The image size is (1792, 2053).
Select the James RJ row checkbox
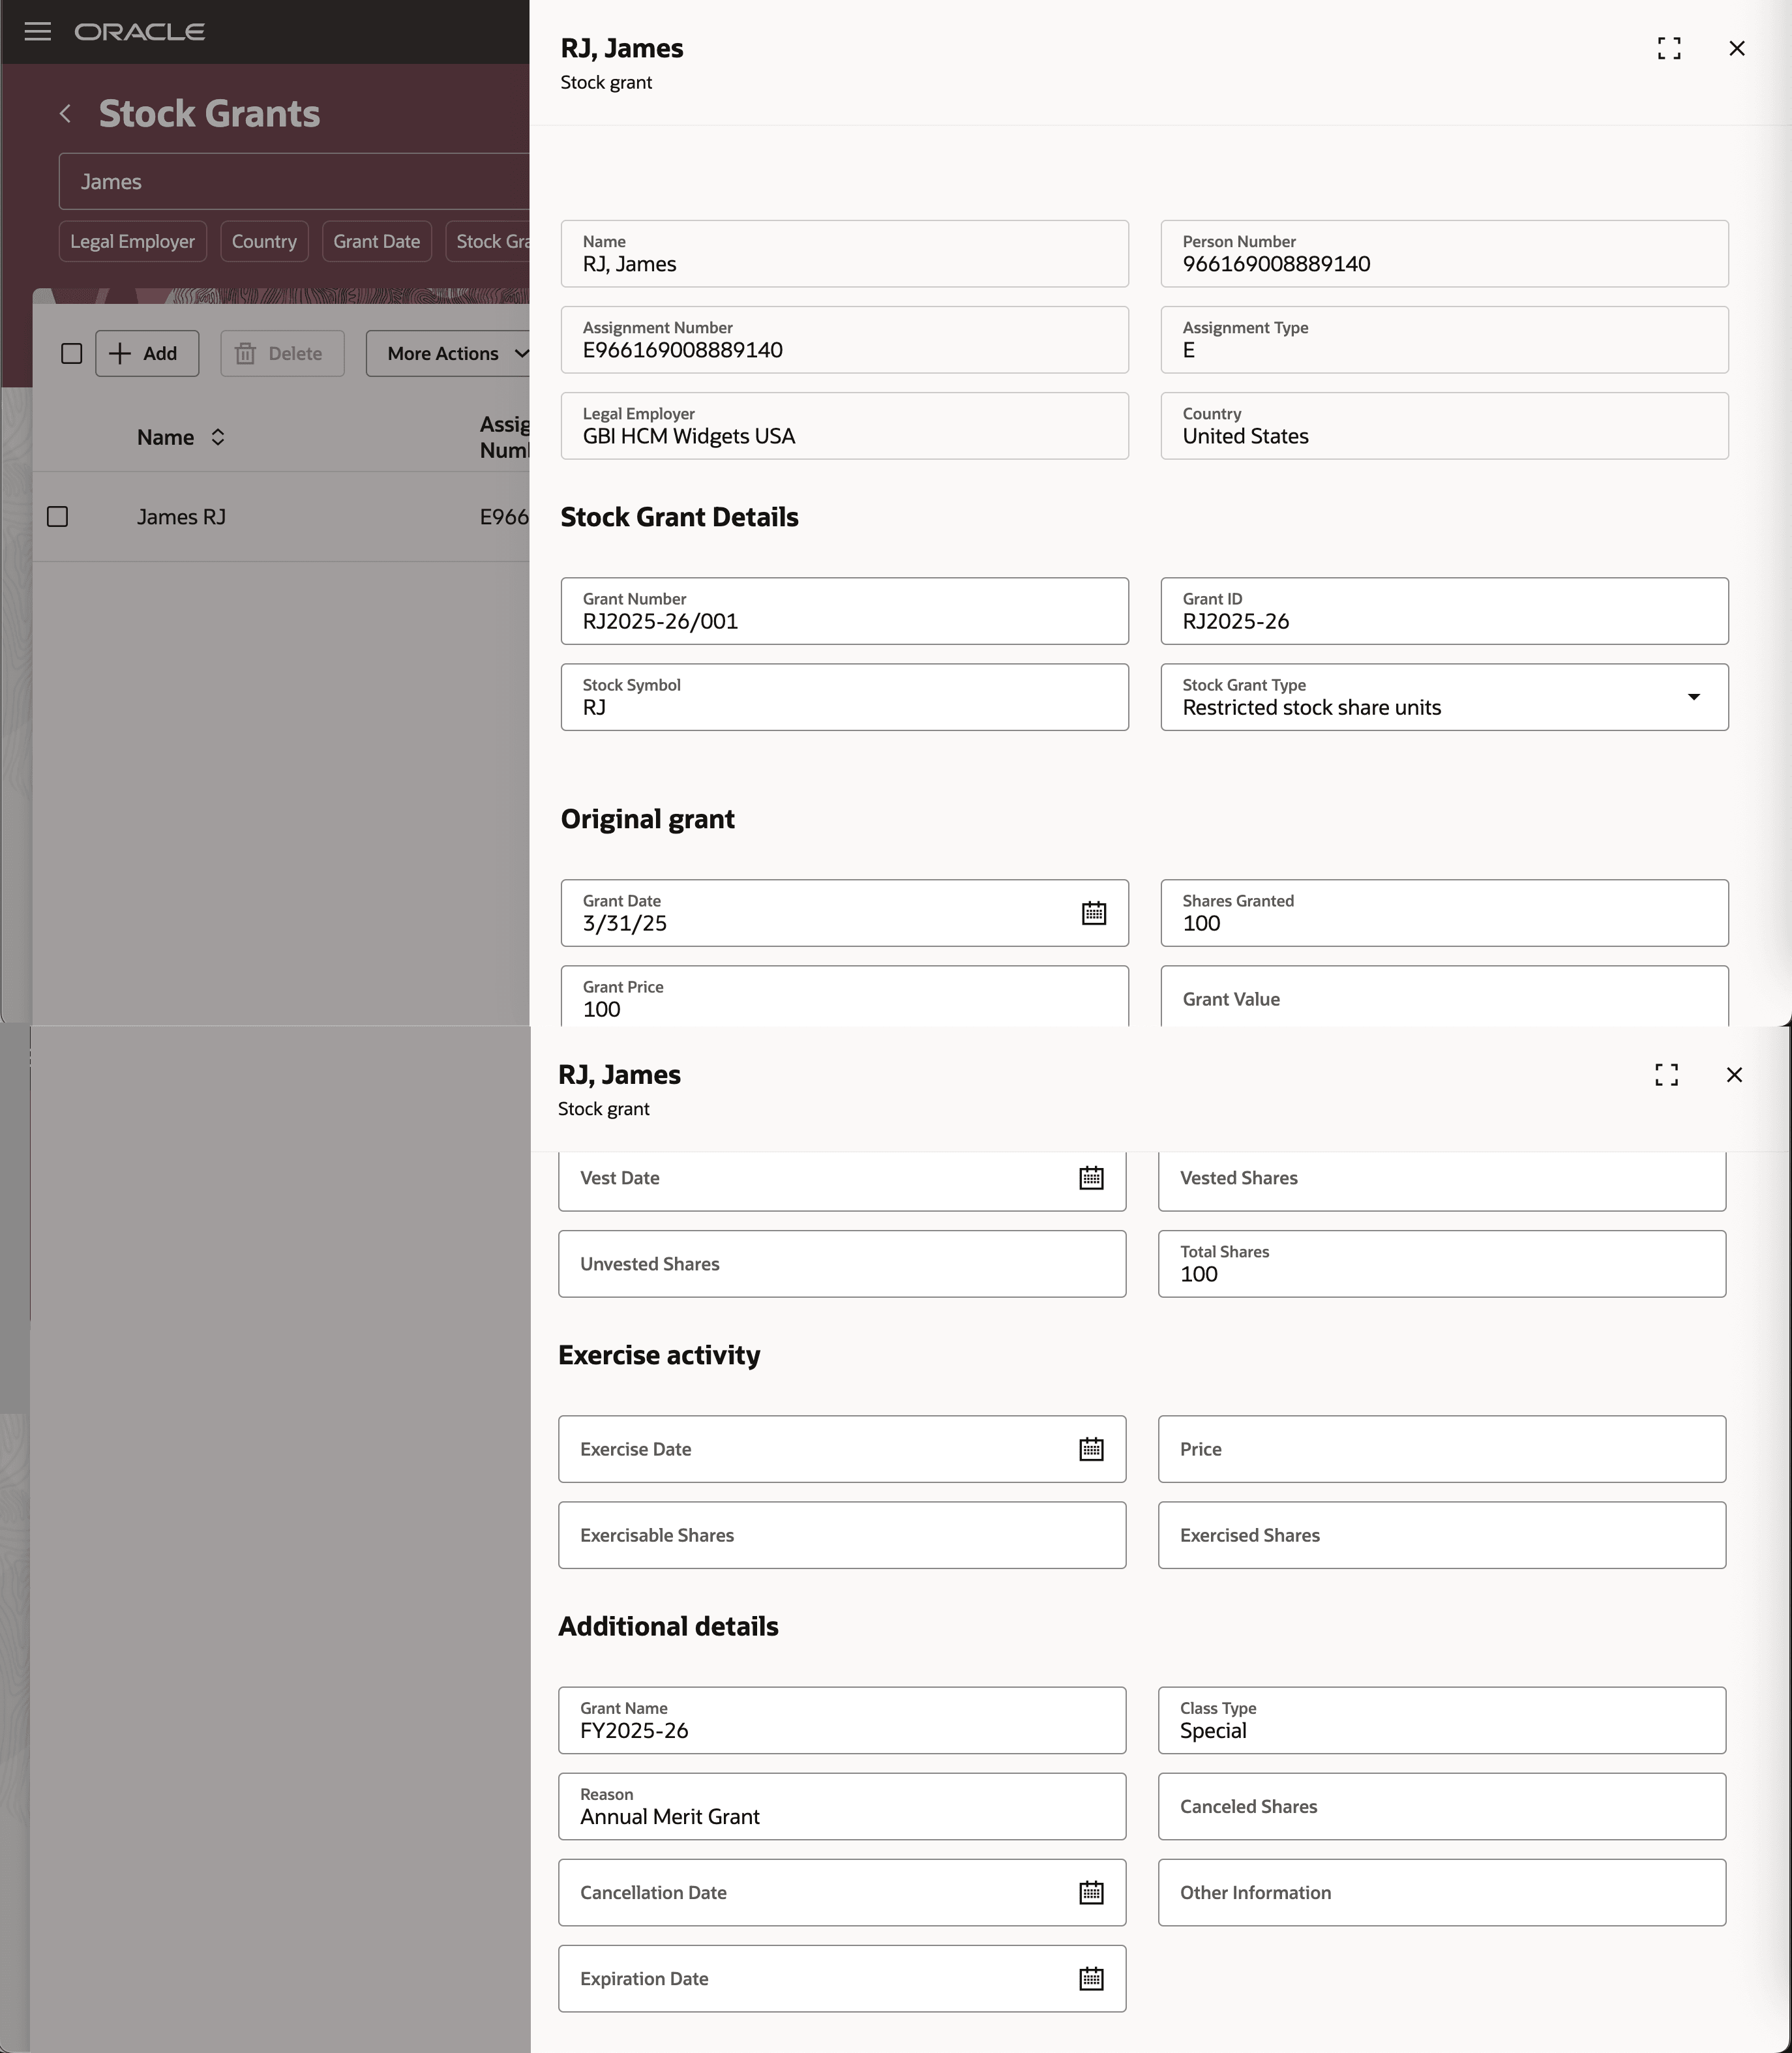click(x=58, y=517)
